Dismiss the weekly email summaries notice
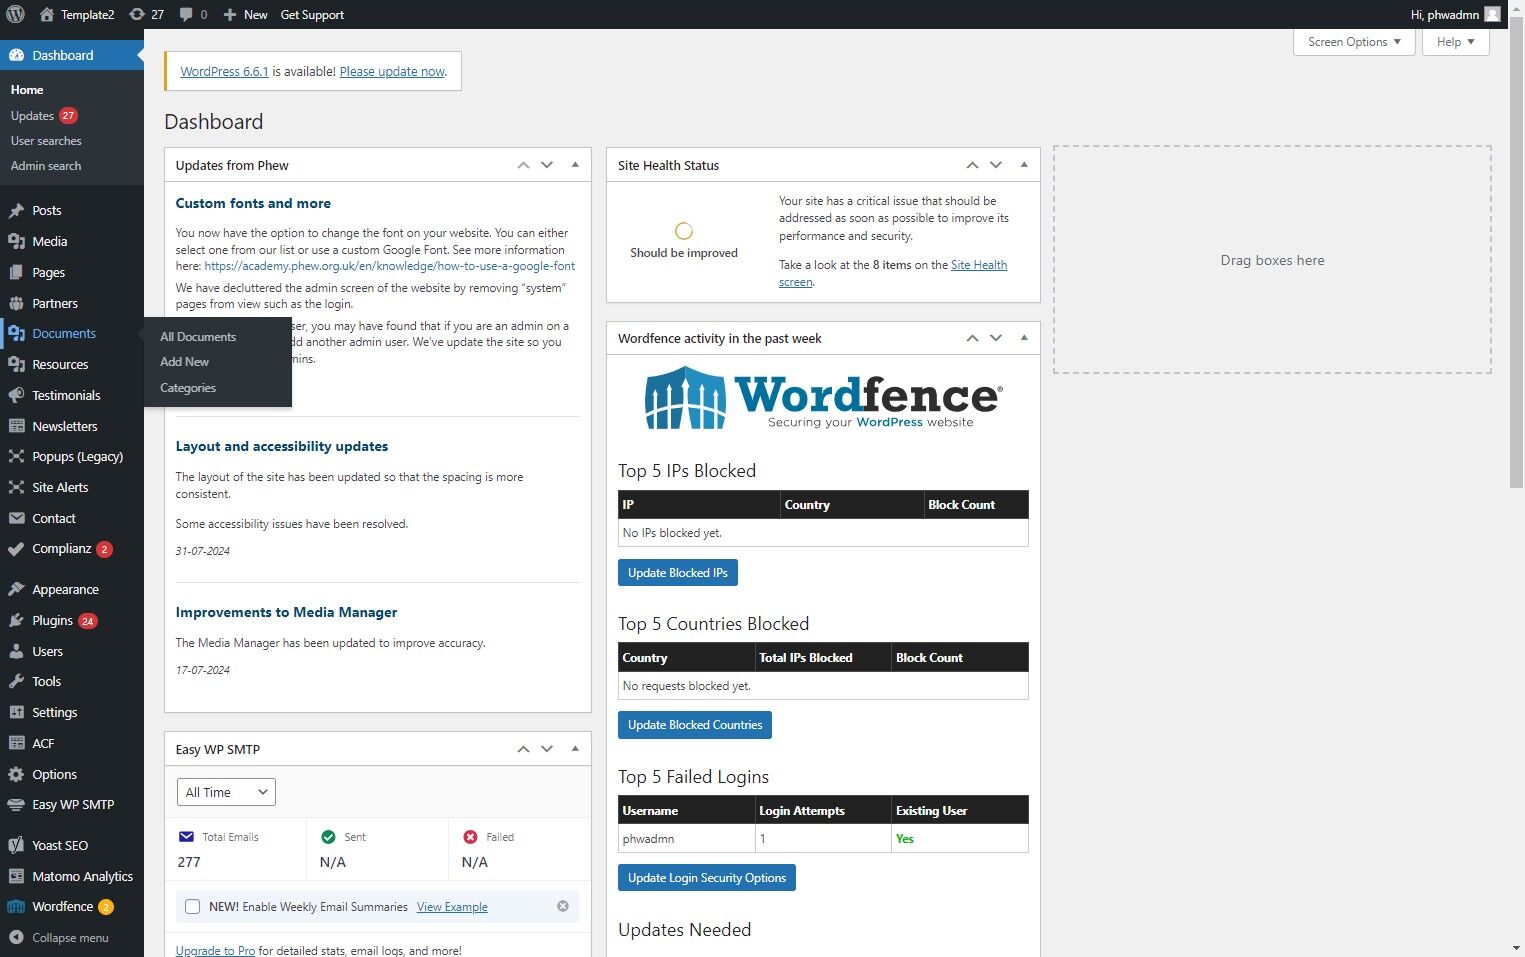This screenshot has height=957, width=1525. click(563, 906)
